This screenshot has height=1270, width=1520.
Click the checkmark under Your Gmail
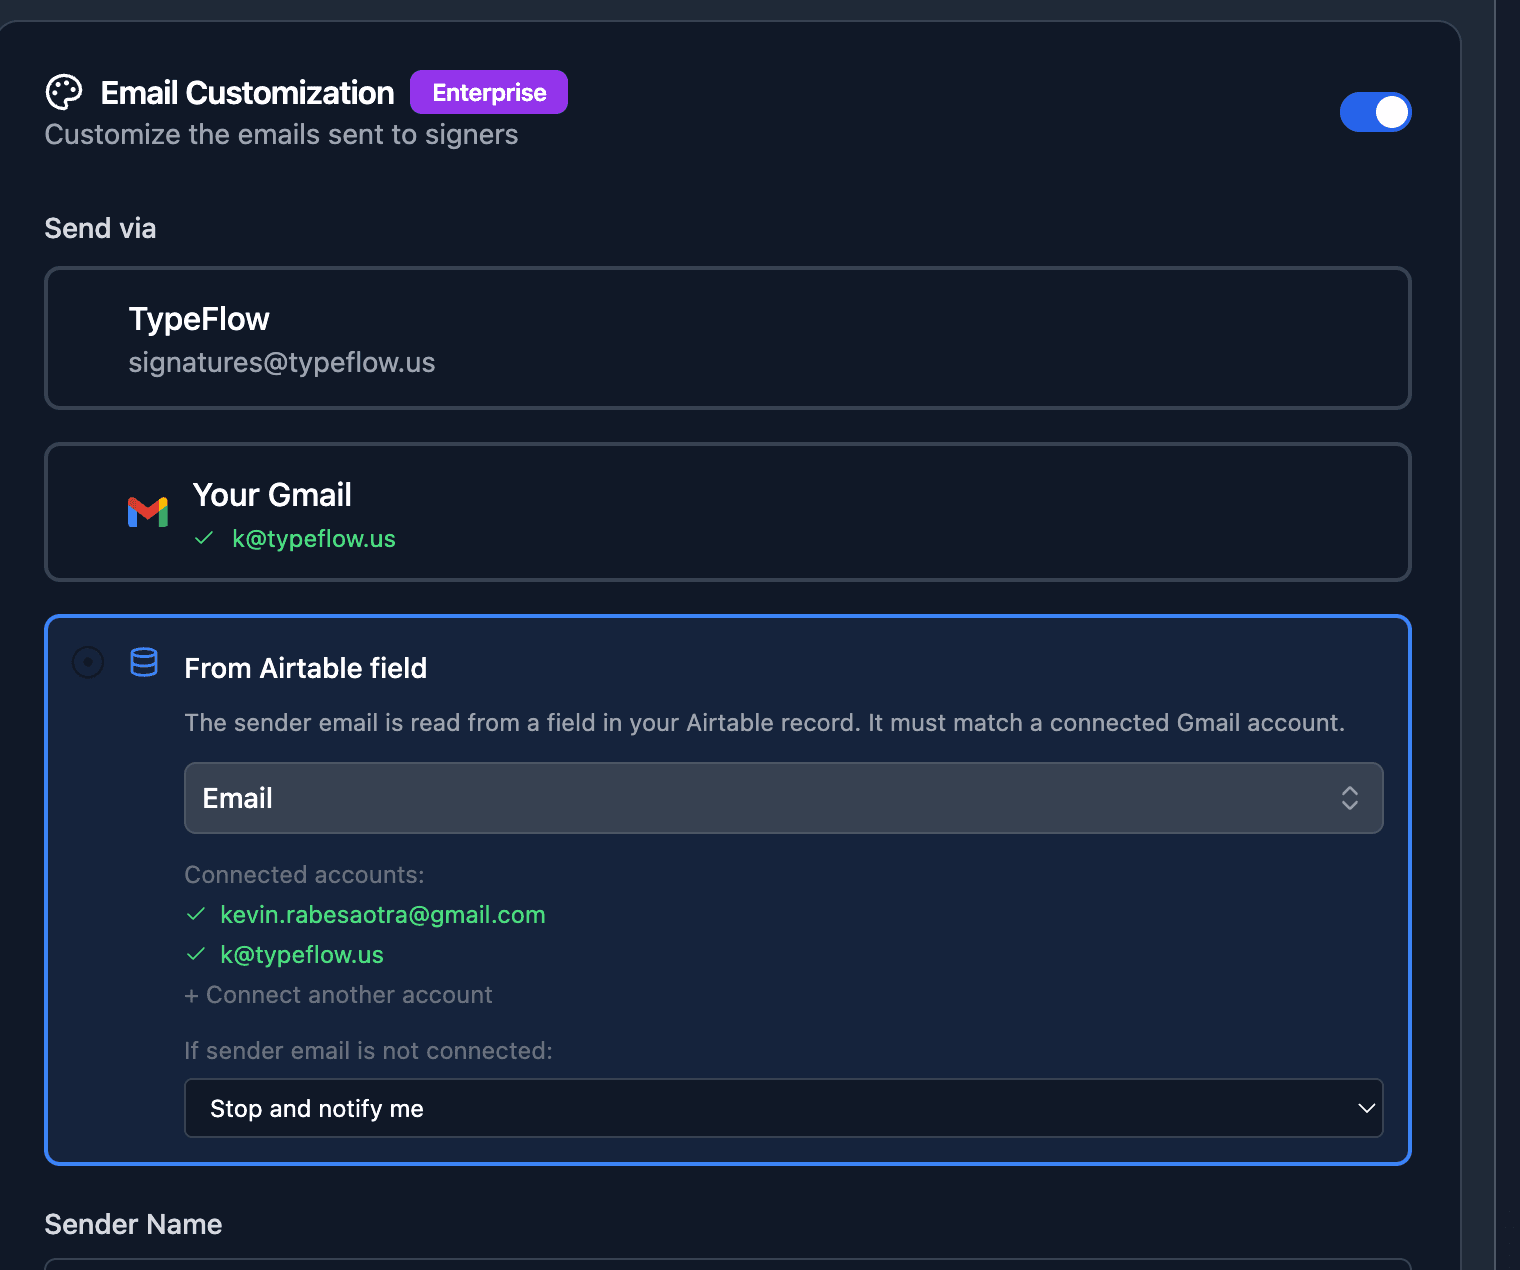tap(204, 538)
